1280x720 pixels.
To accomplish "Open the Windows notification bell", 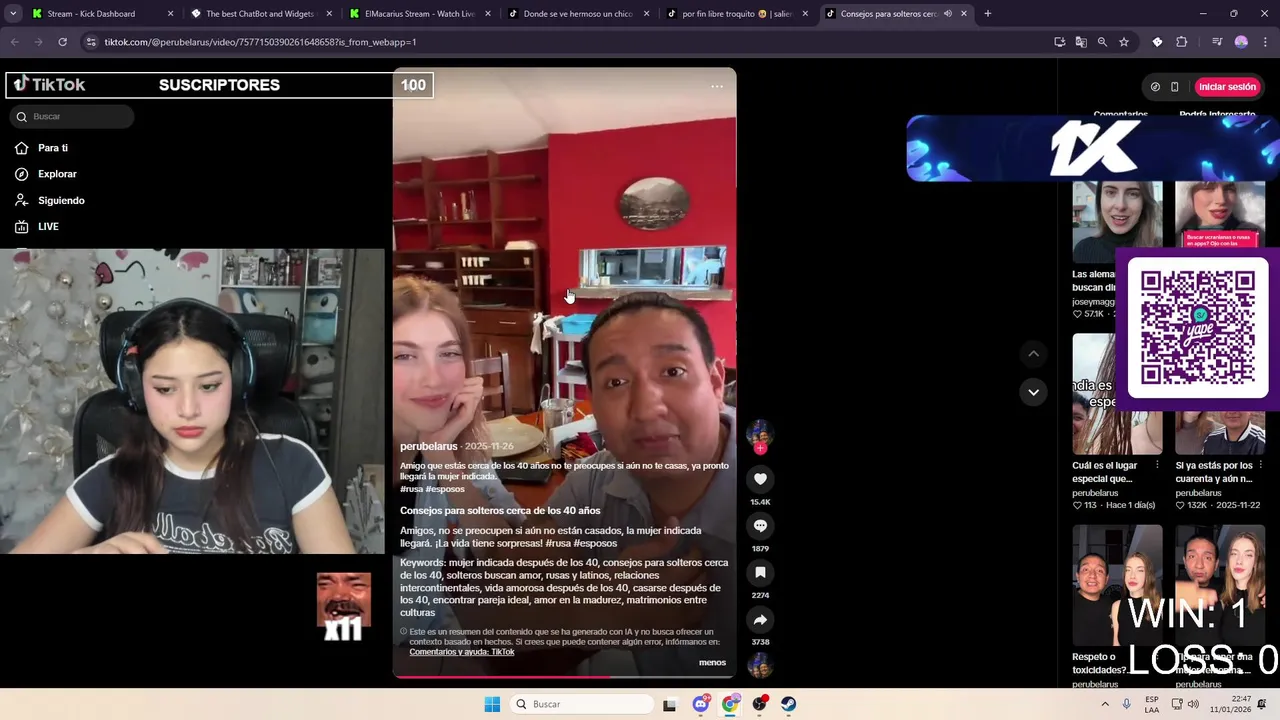I will (x=1262, y=704).
